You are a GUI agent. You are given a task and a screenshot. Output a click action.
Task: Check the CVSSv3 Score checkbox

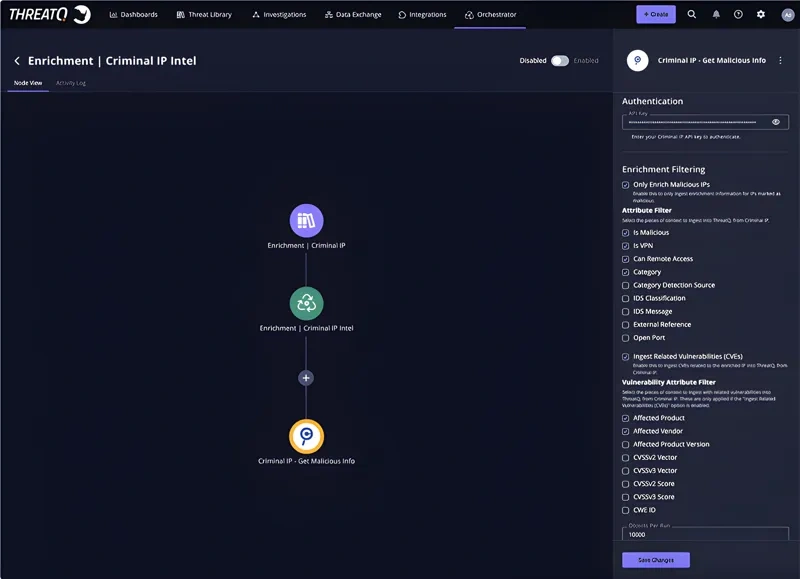625,497
